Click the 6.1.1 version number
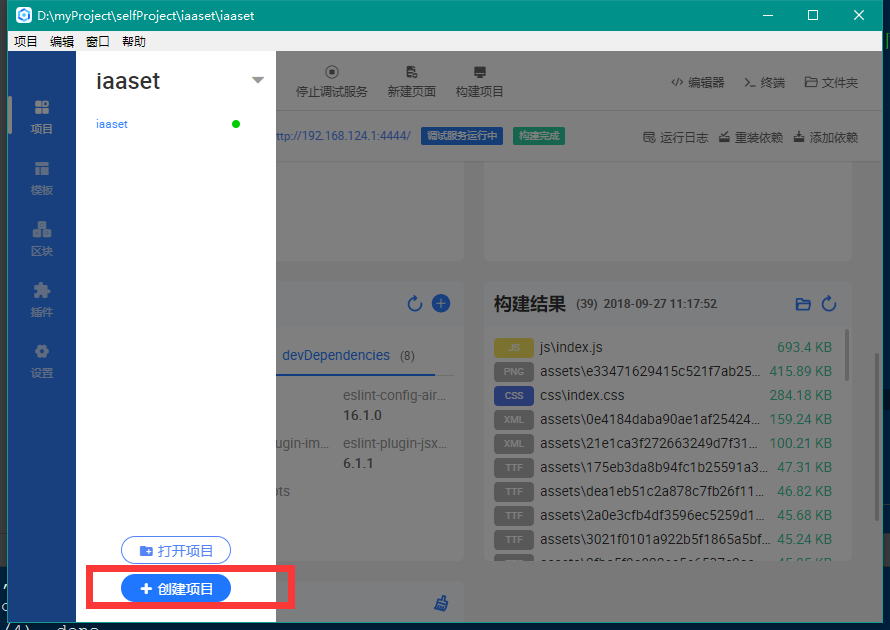890x630 pixels. 358,464
